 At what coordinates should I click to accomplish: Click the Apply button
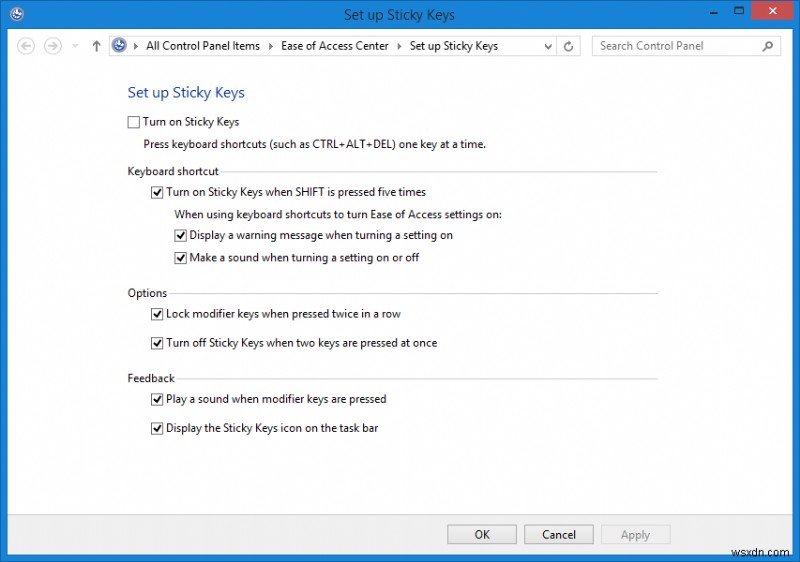(x=635, y=534)
